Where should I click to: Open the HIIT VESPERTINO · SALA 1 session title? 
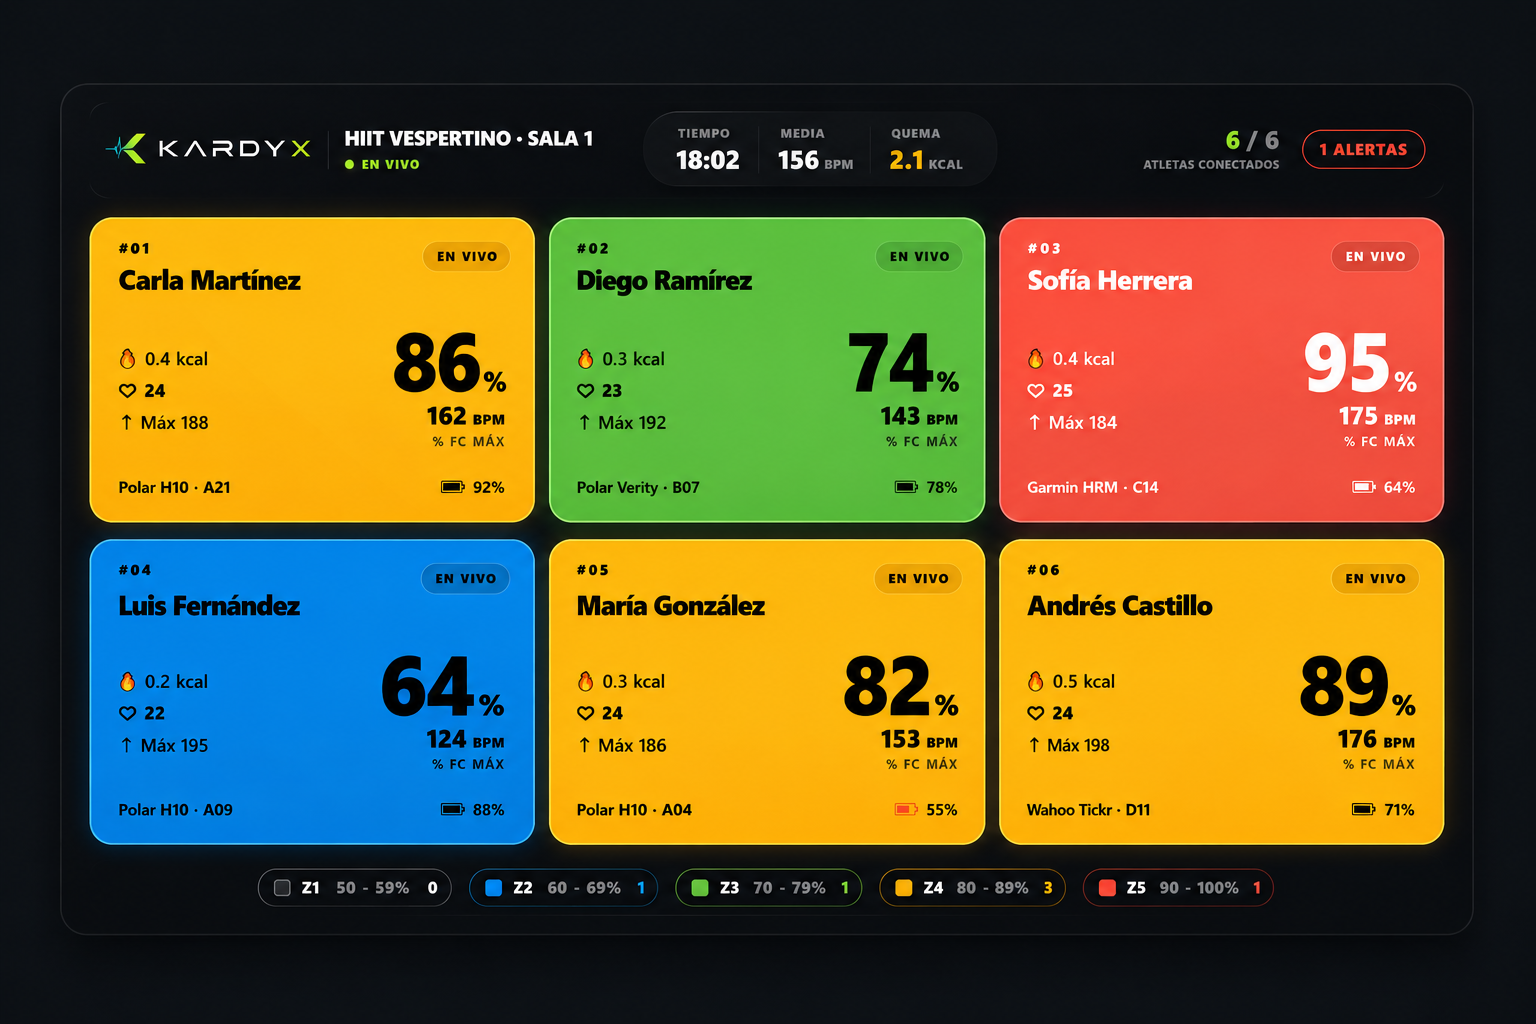tap(469, 139)
